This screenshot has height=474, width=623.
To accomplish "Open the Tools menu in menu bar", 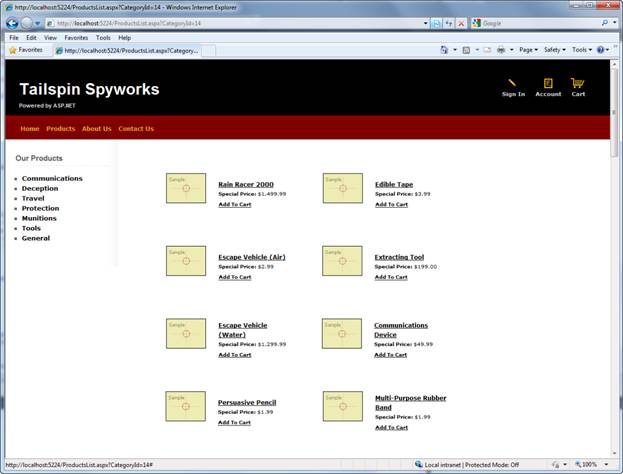I will (103, 38).
